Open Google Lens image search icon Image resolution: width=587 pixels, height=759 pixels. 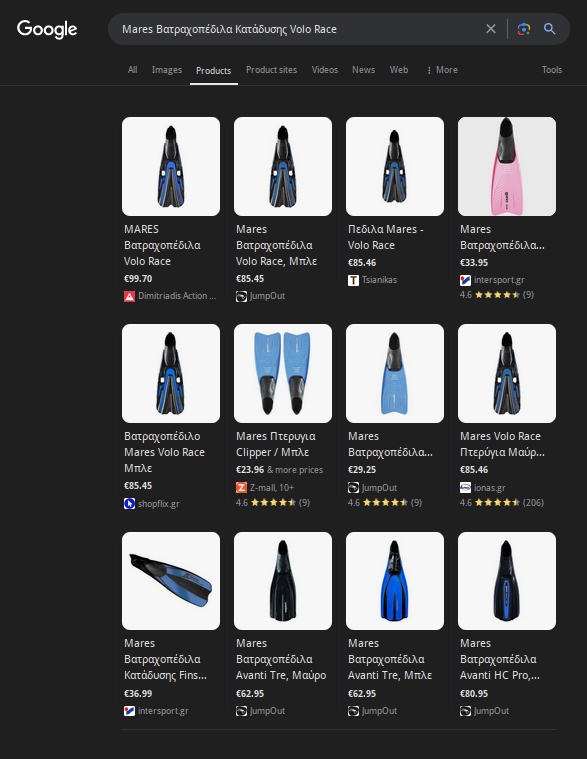pos(524,29)
